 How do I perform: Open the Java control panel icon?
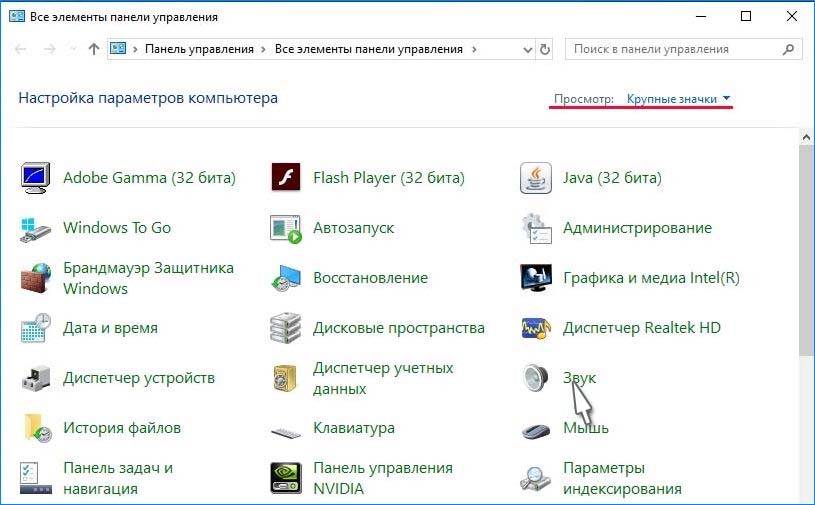pyautogui.click(x=536, y=178)
